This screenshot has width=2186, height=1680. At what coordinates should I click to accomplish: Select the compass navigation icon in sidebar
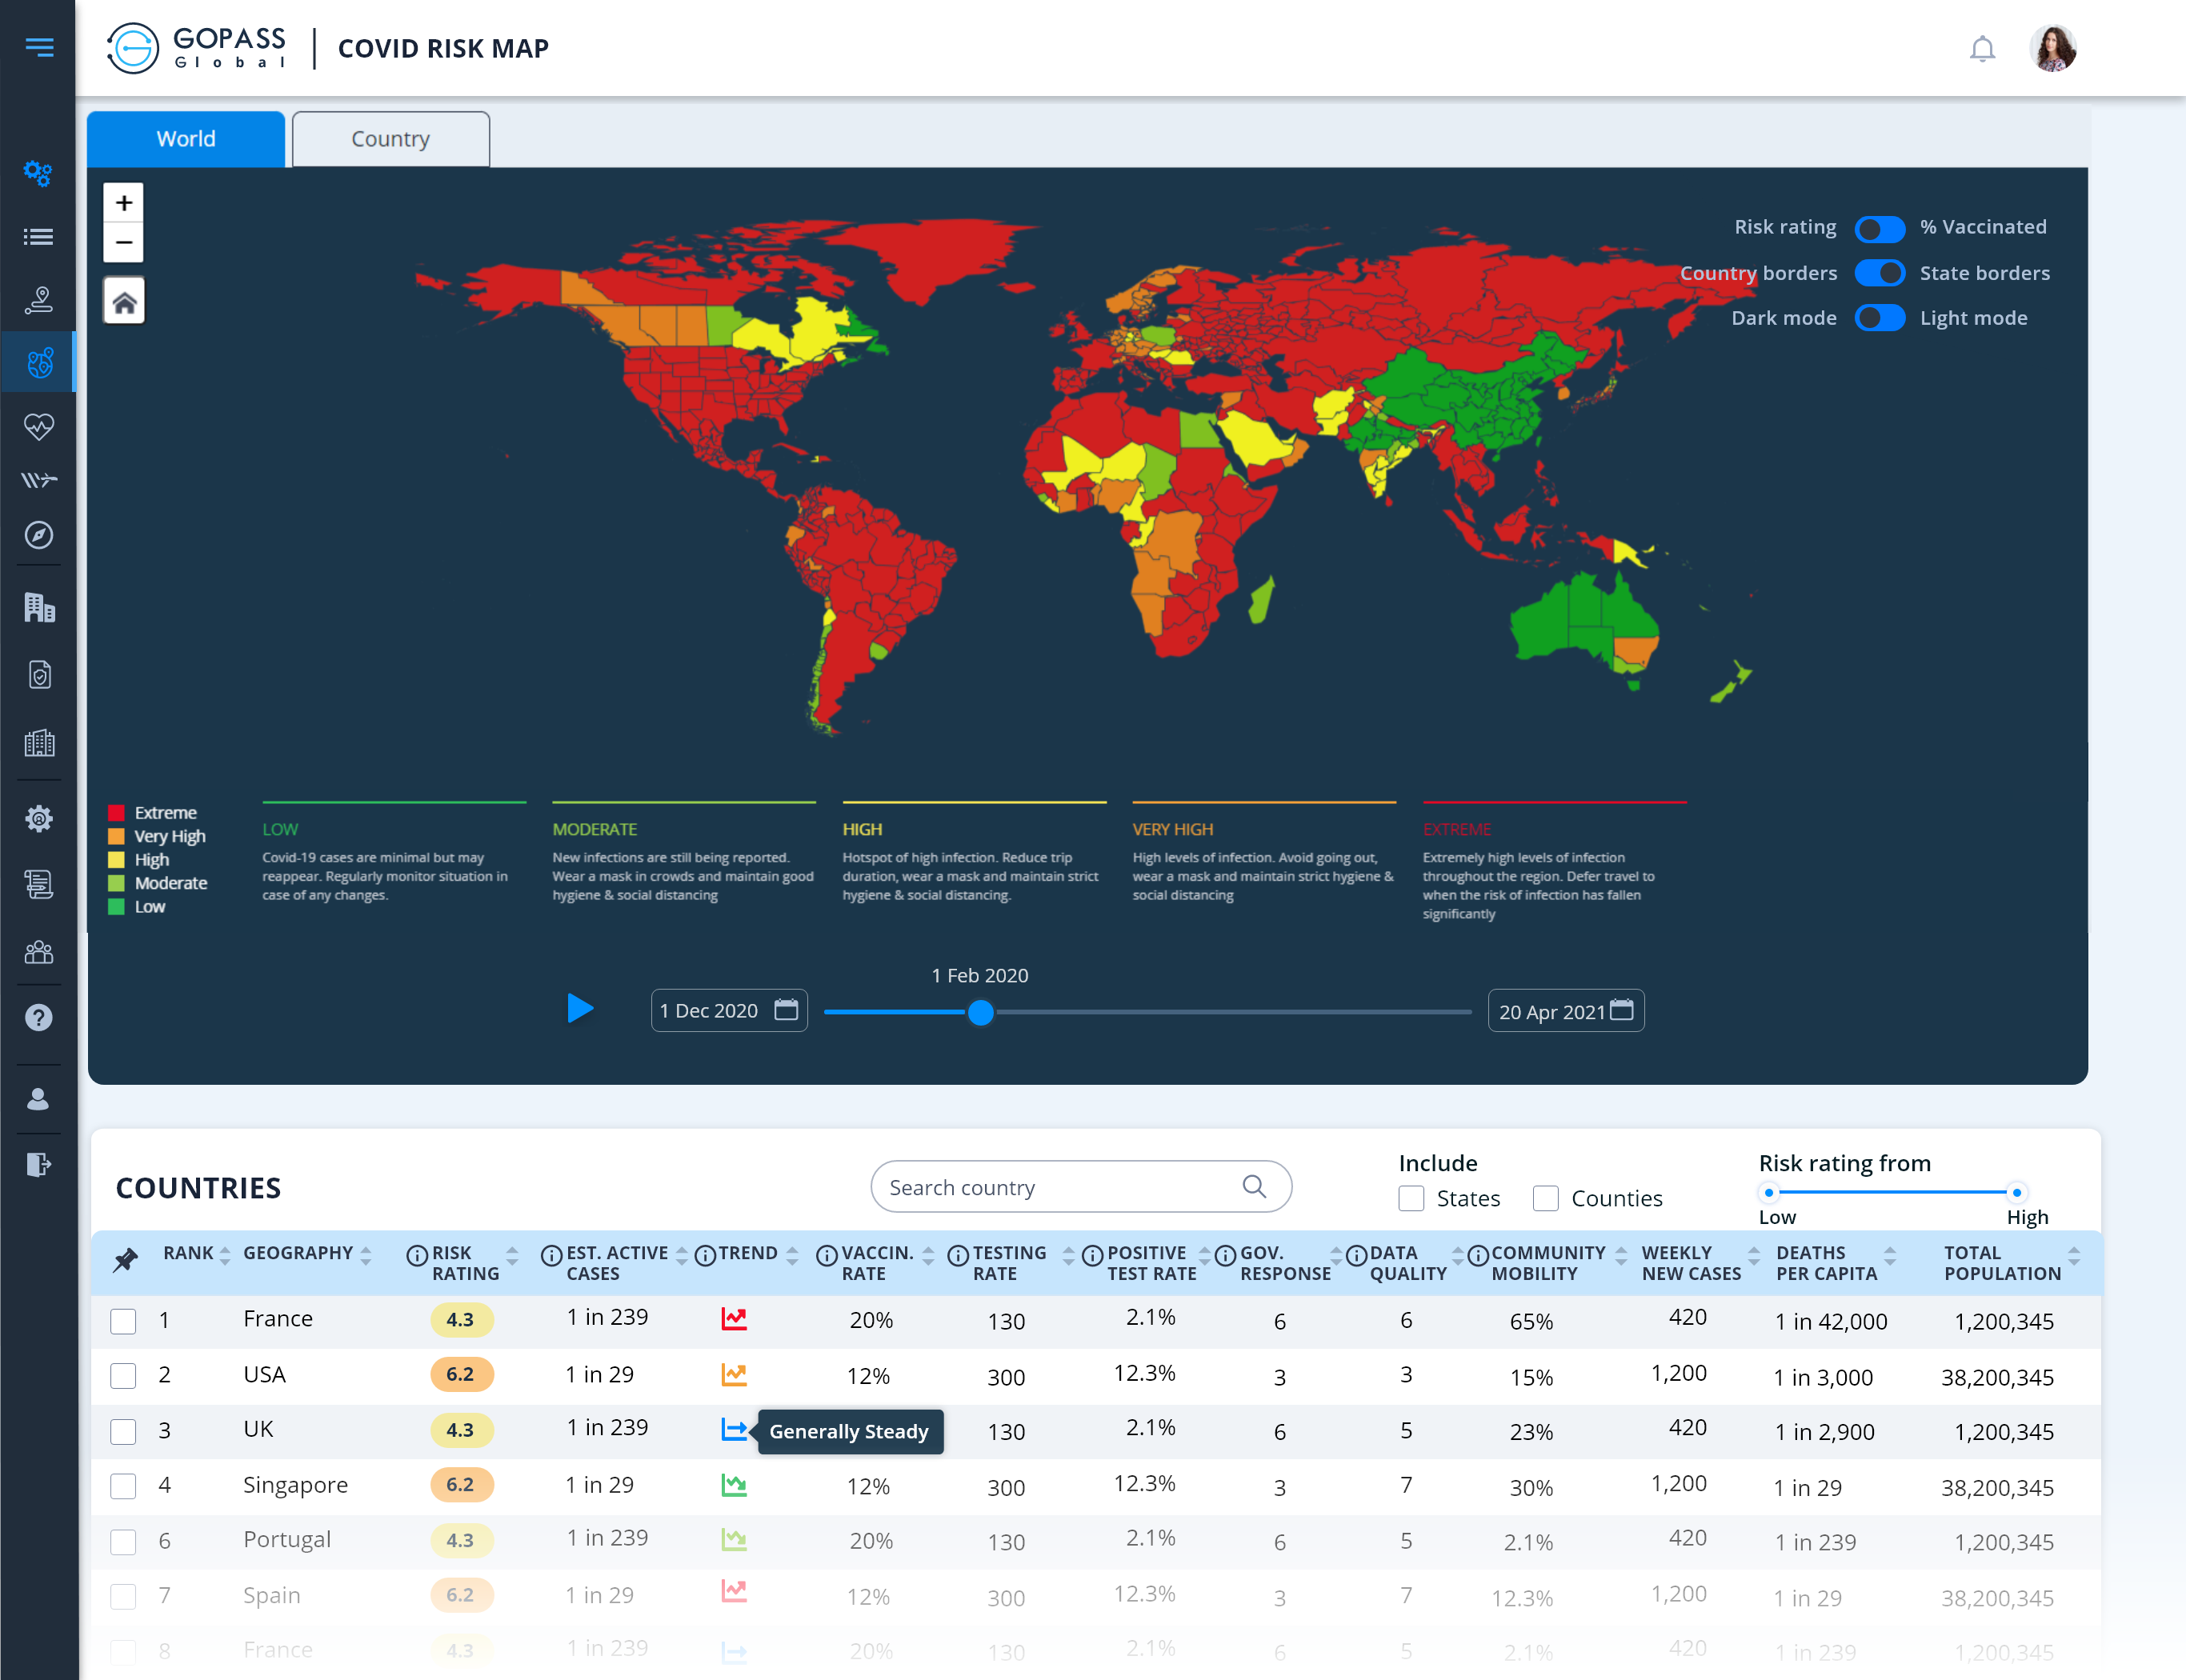click(38, 535)
